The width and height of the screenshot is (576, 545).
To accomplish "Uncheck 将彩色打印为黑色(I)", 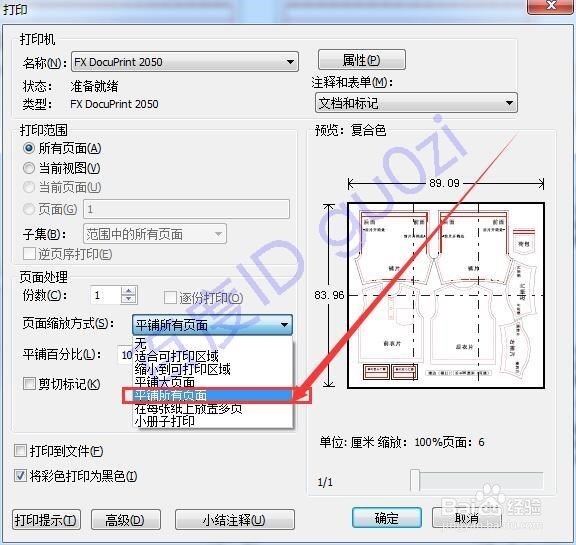I will point(20,476).
